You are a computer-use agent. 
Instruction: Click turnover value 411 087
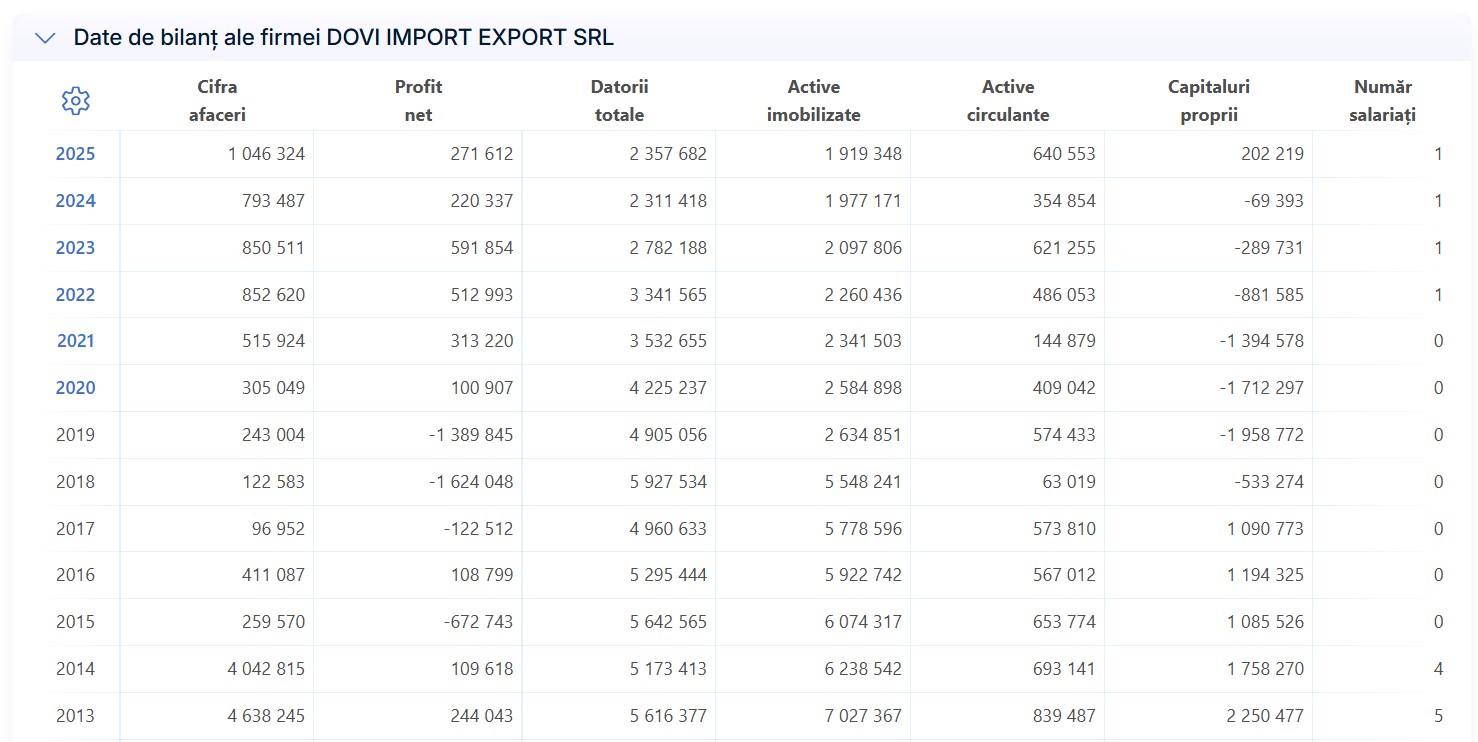coord(273,575)
